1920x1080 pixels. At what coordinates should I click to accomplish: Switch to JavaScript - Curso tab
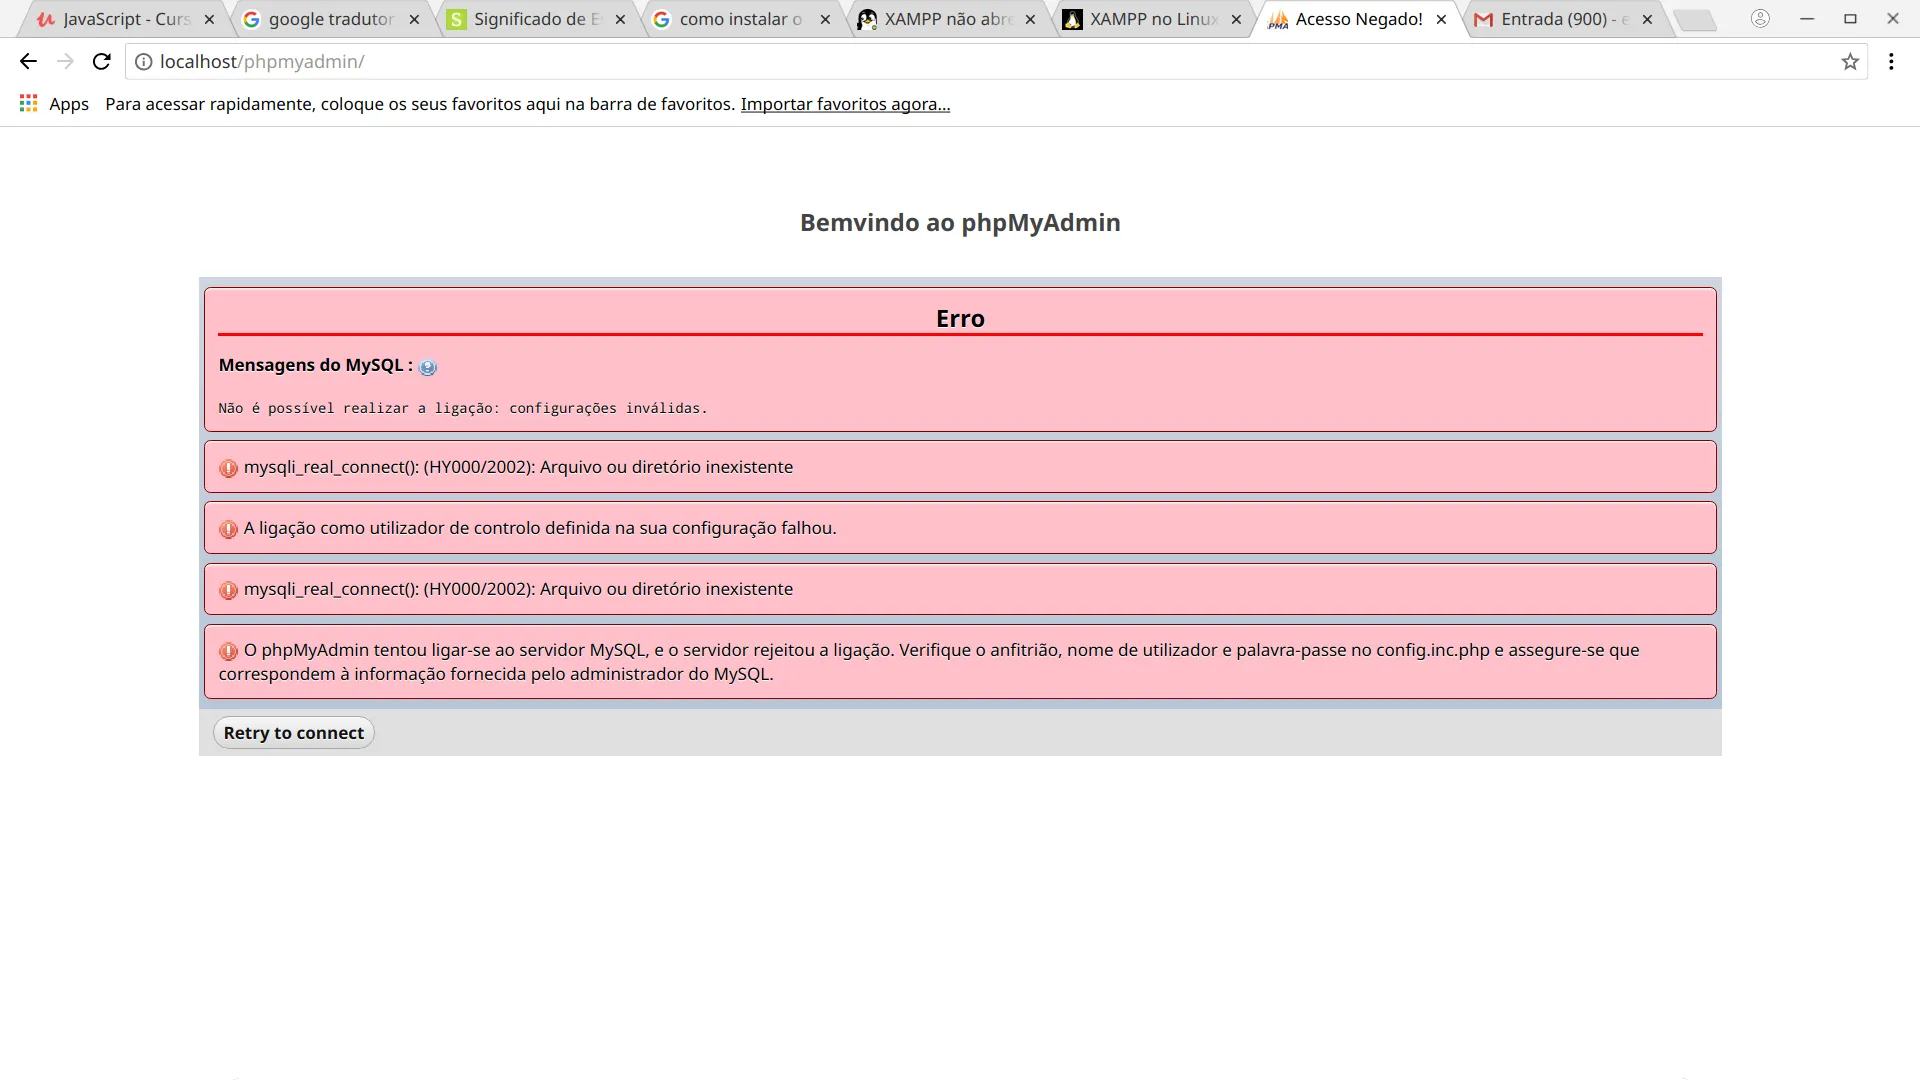125,19
